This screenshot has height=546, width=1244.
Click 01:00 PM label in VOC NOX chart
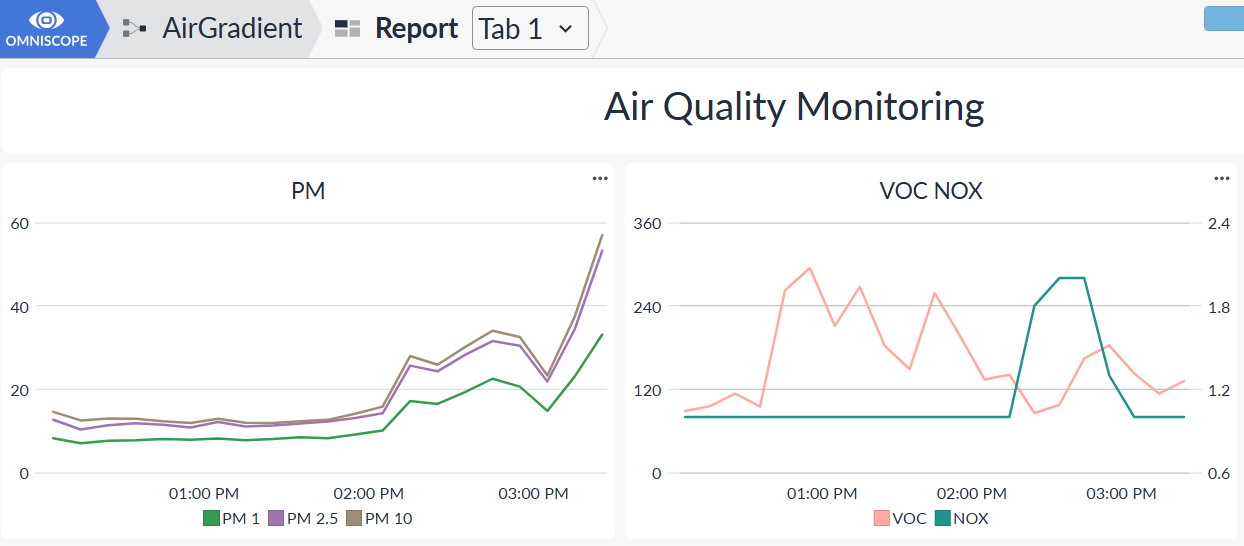[822, 493]
